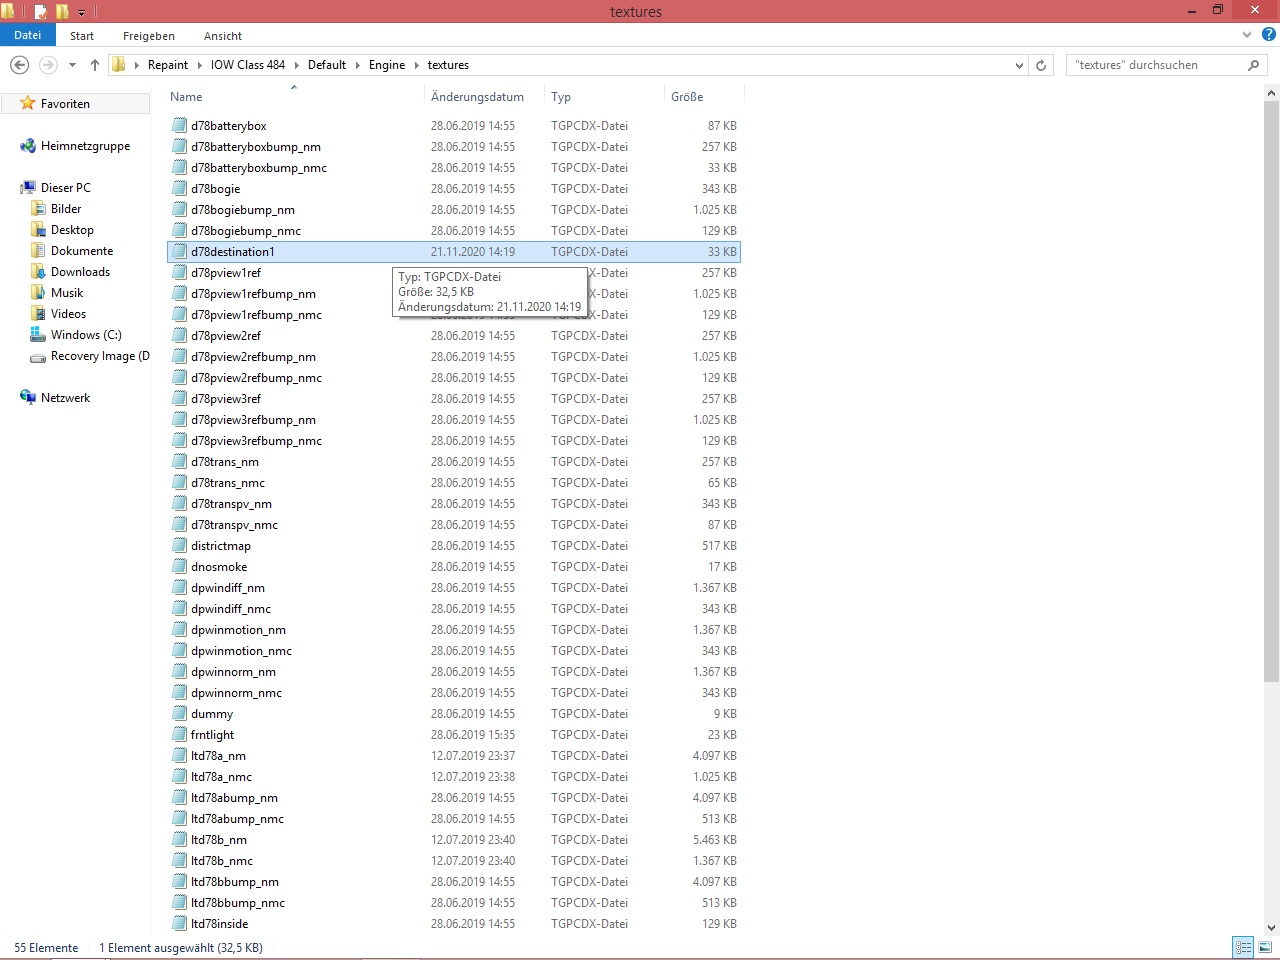The image size is (1280, 960).
Task: Expand the ribbon with the chevron near Help
Action: (1247, 35)
